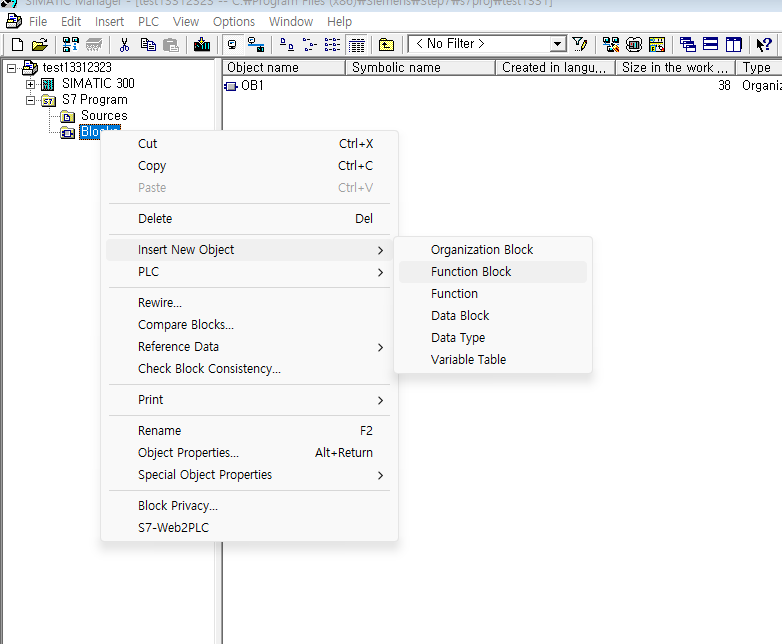
Task: Choose Cut from the context menu
Action: point(249,144)
